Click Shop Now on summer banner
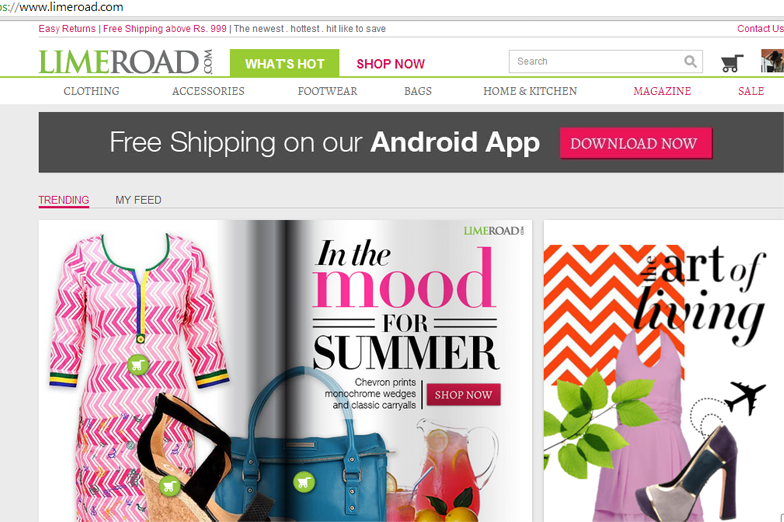 464,395
